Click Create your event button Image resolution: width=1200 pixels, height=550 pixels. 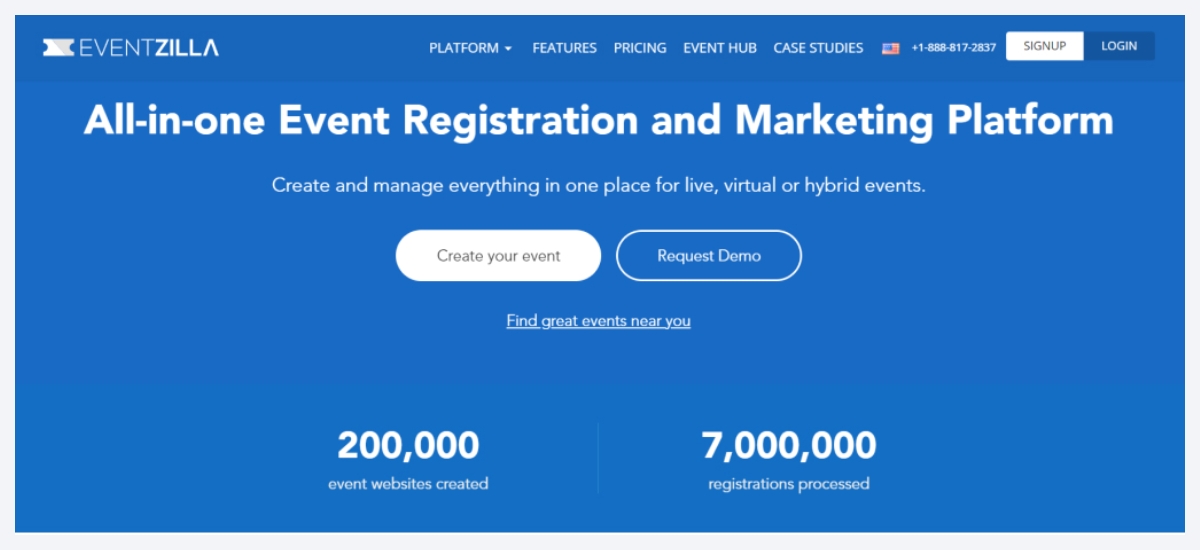click(498, 256)
